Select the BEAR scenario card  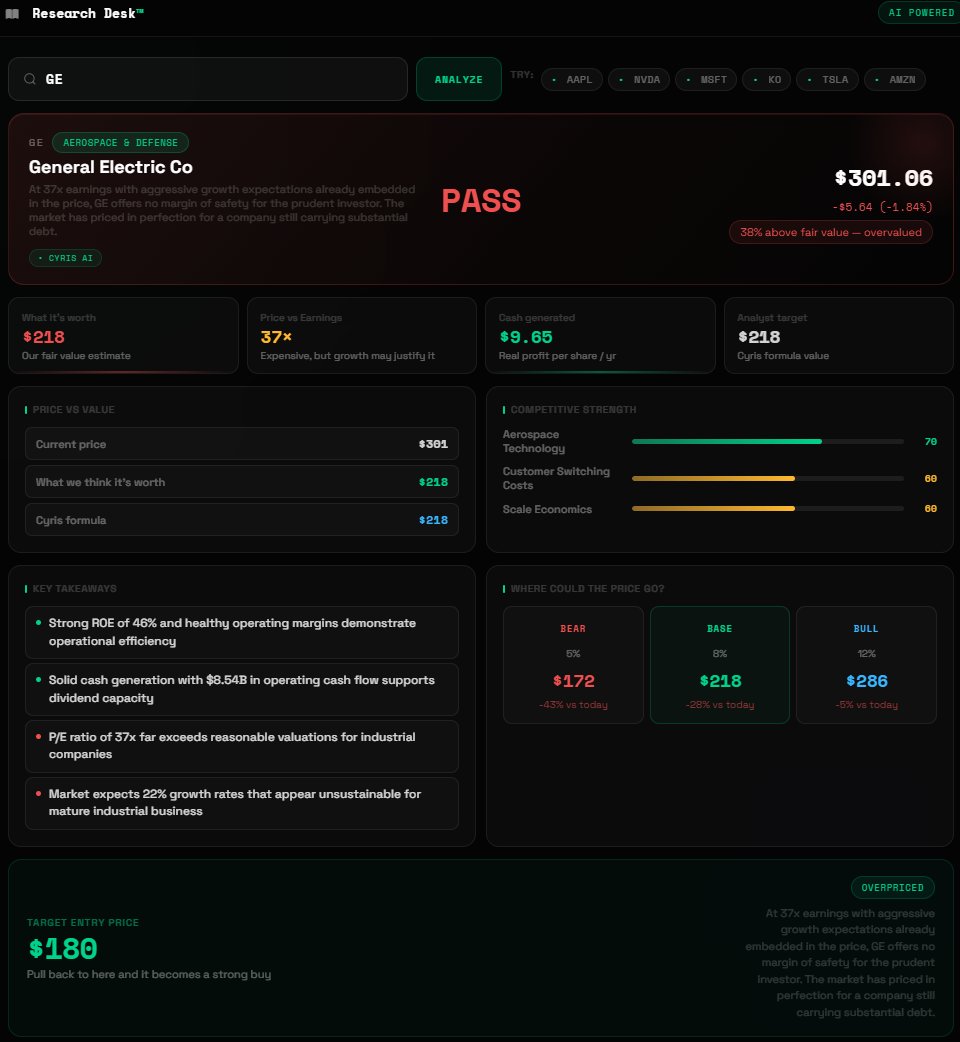573,665
